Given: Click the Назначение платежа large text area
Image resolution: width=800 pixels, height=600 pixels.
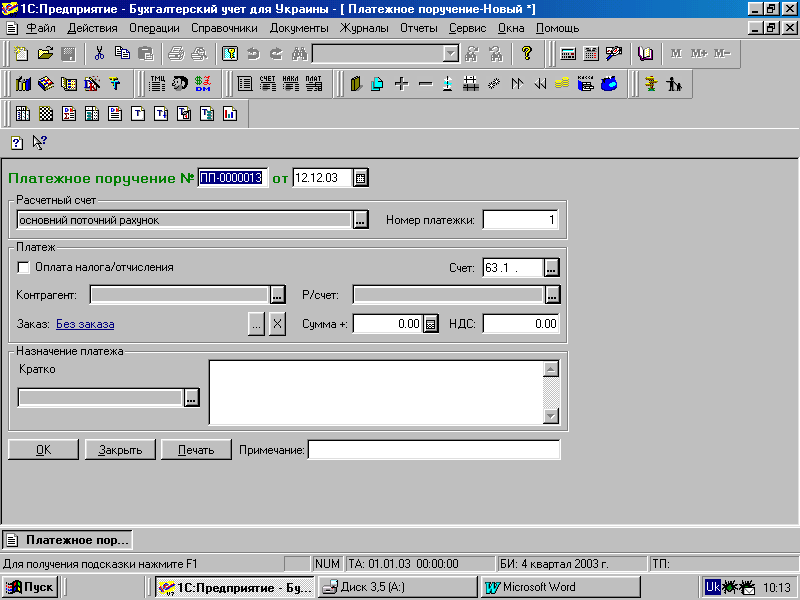Looking at the screenshot, I should [x=377, y=392].
